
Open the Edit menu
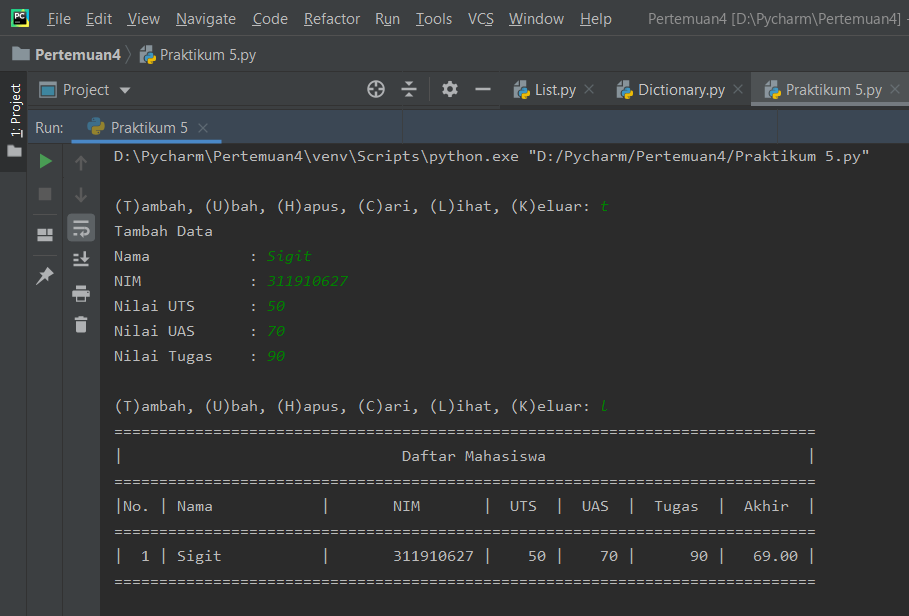(99, 19)
